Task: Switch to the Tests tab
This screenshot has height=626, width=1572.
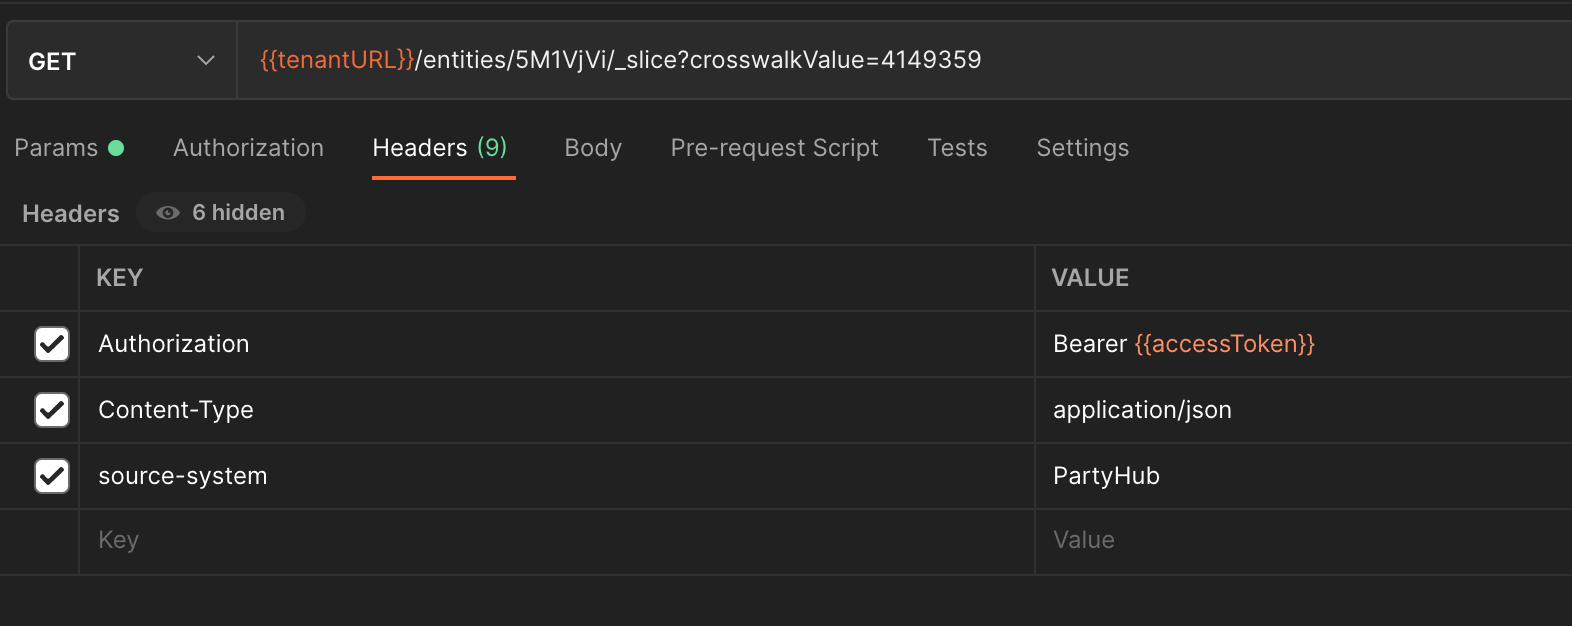Action: tap(957, 148)
